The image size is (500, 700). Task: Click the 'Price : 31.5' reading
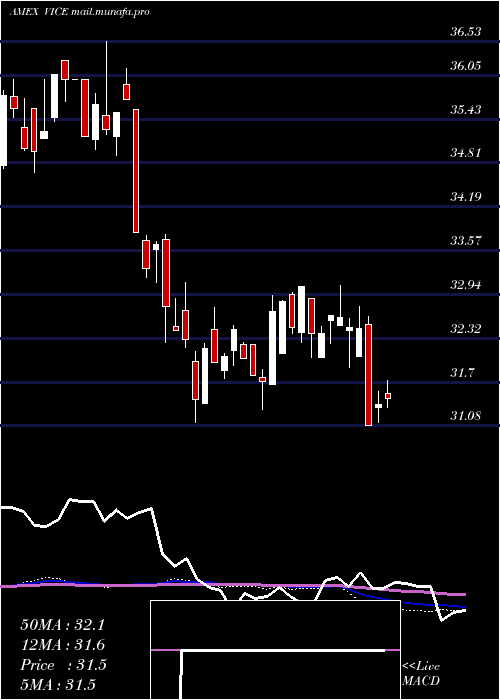[63, 665]
